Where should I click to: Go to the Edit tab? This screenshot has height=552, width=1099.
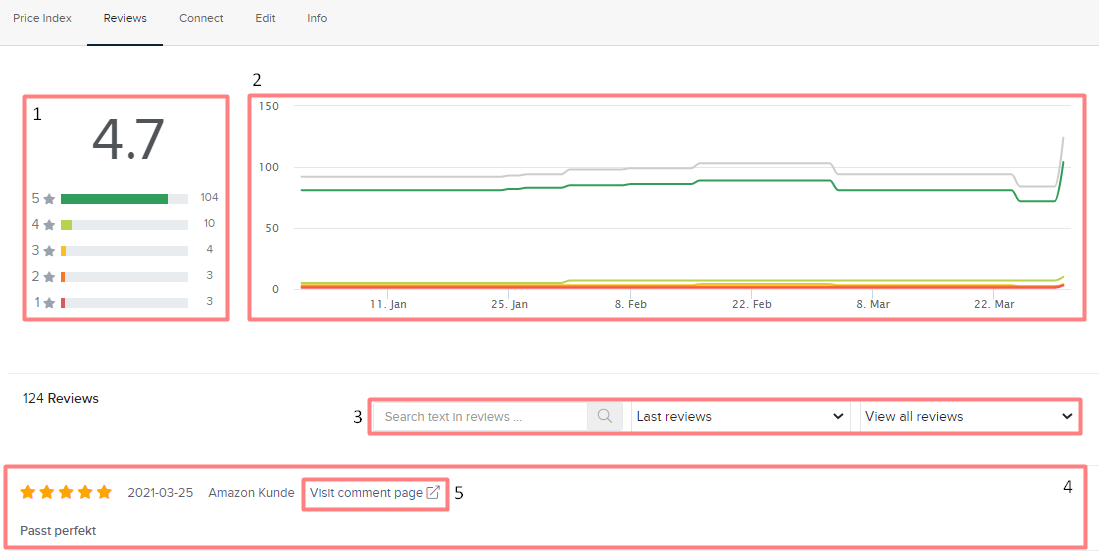[265, 18]
